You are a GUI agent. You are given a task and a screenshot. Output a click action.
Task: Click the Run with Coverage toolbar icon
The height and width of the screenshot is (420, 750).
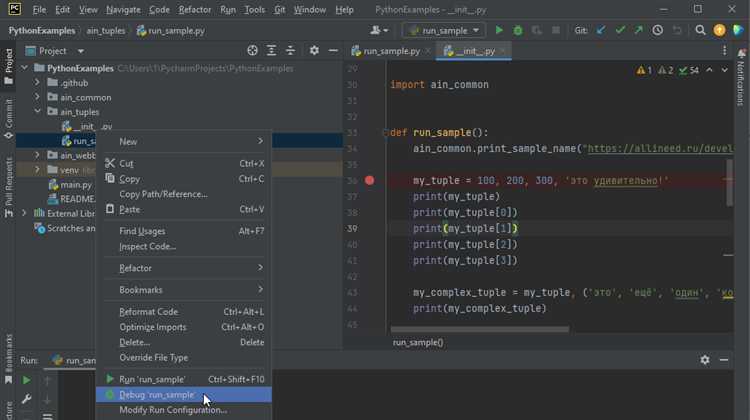pyautogui.click(x=537, y=30)
